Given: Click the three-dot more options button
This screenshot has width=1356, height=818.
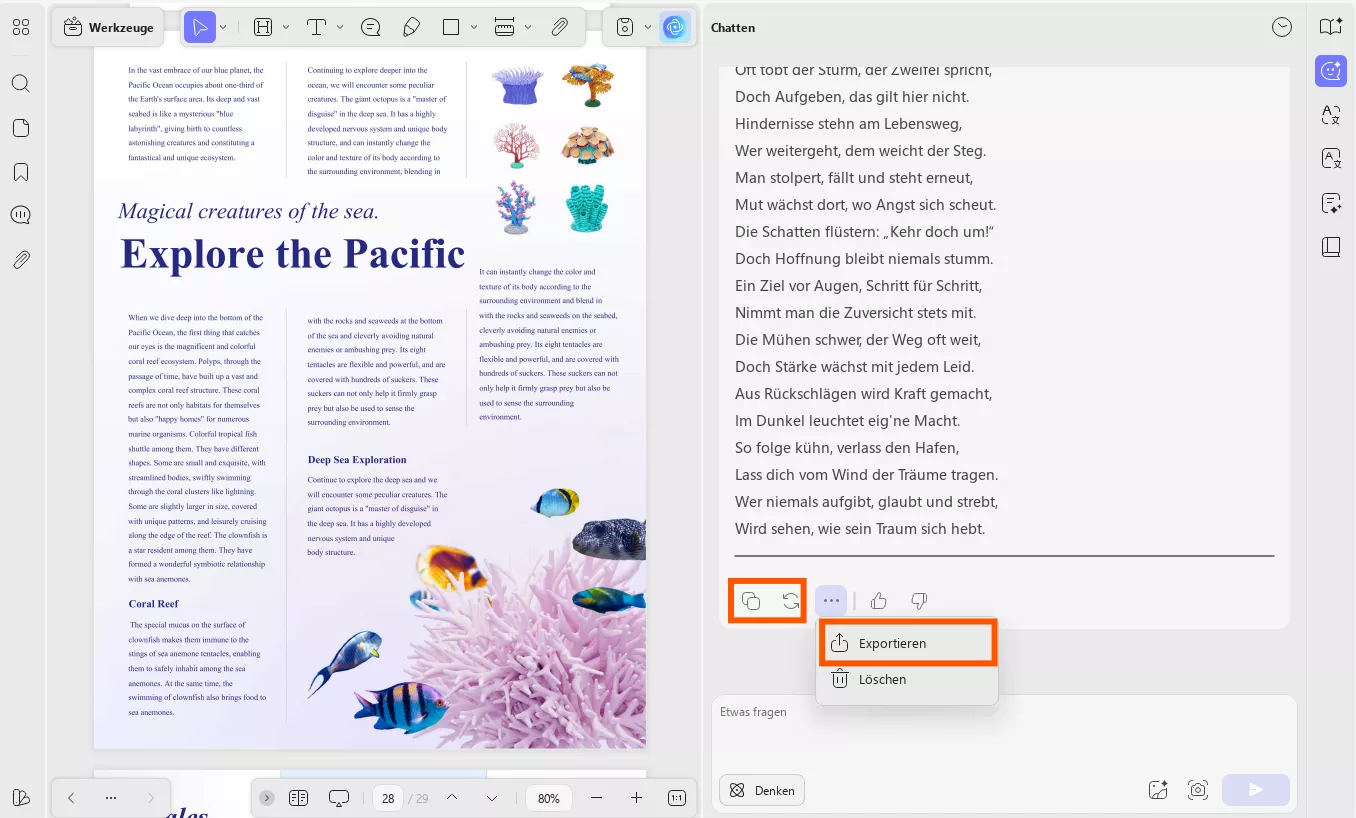Looking at the screenshot, I should pos(831,601).
